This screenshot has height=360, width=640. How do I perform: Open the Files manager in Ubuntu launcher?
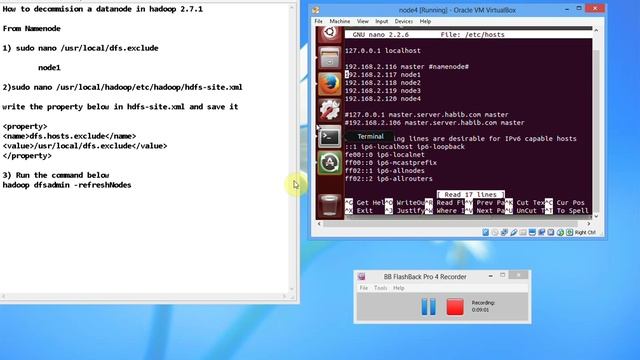(330, 58)
